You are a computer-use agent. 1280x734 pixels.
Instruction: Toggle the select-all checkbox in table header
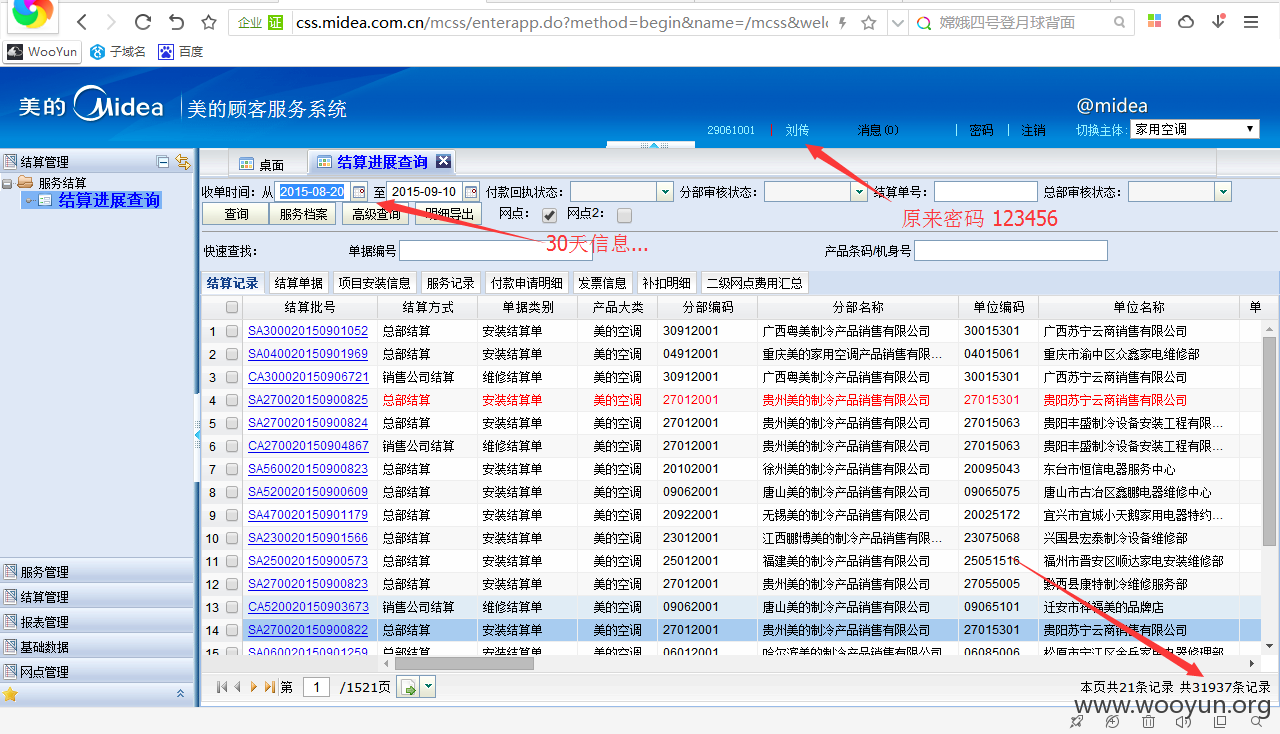pyautogui.click(x=232, y=307)
